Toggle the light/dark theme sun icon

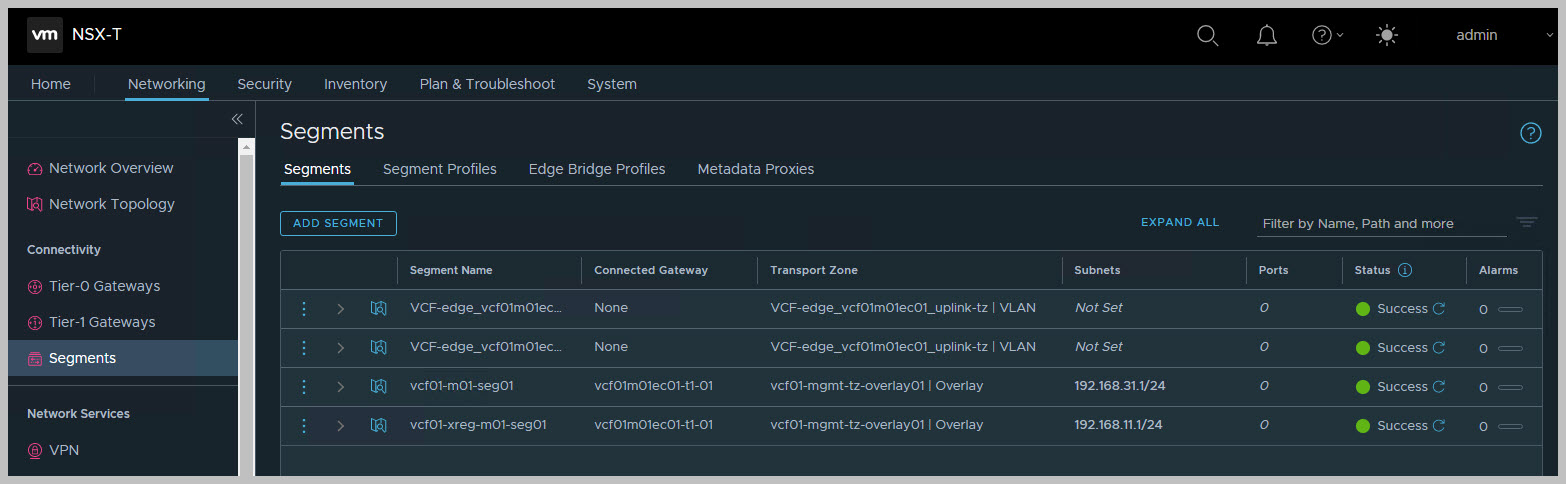click(1386, 35)
